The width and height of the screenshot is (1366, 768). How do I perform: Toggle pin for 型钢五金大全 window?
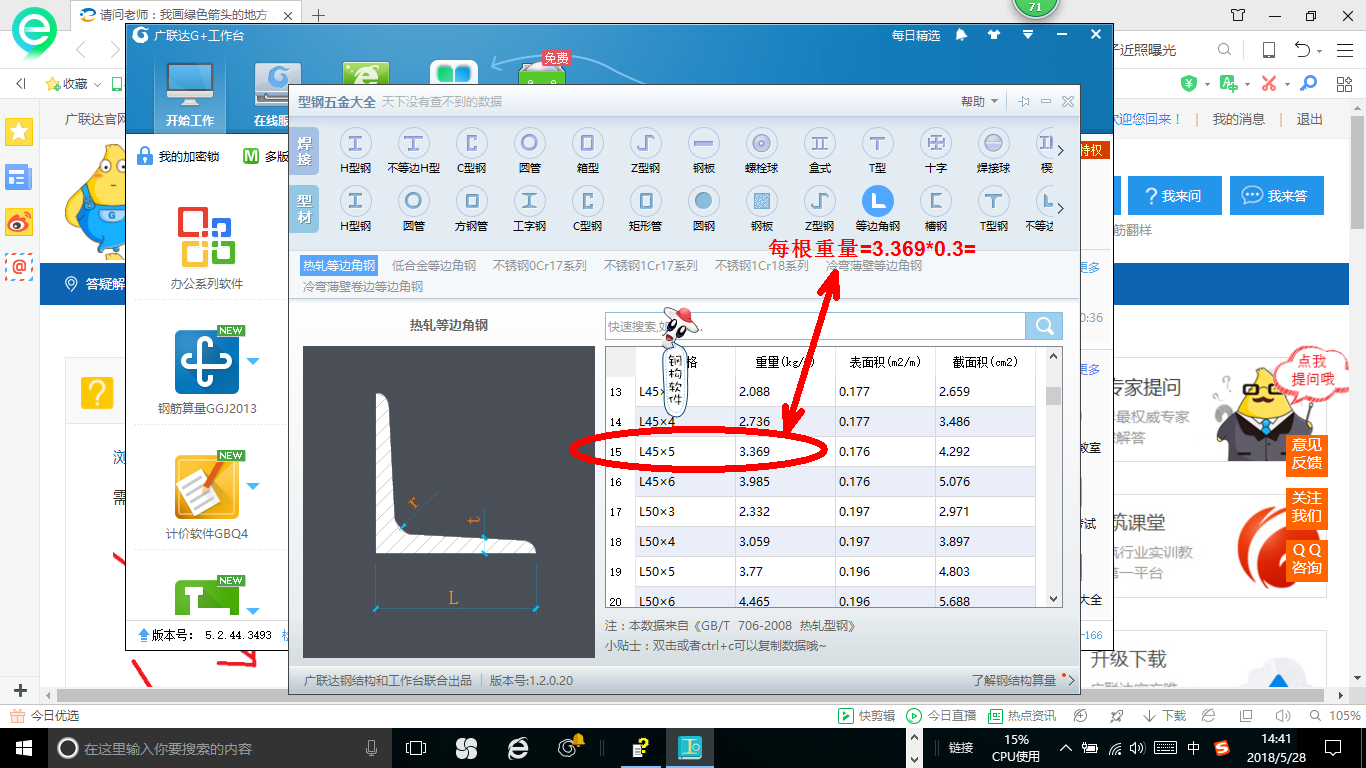click(1024, 101)
